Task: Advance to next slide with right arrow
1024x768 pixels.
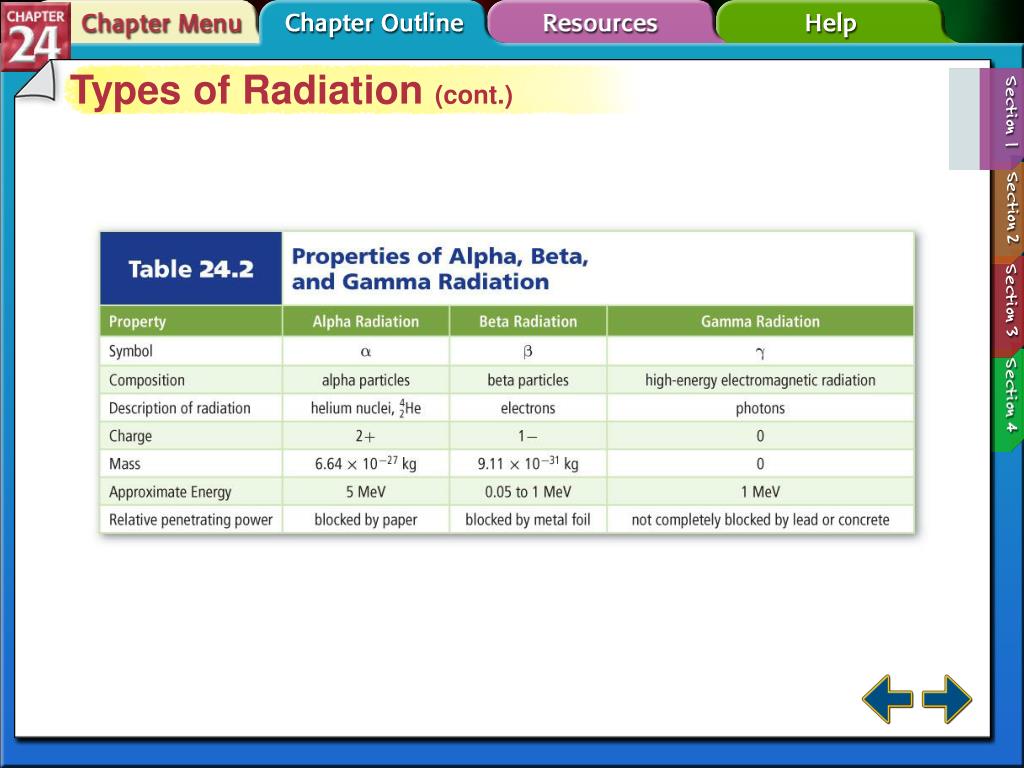Action: pos(946,699)
